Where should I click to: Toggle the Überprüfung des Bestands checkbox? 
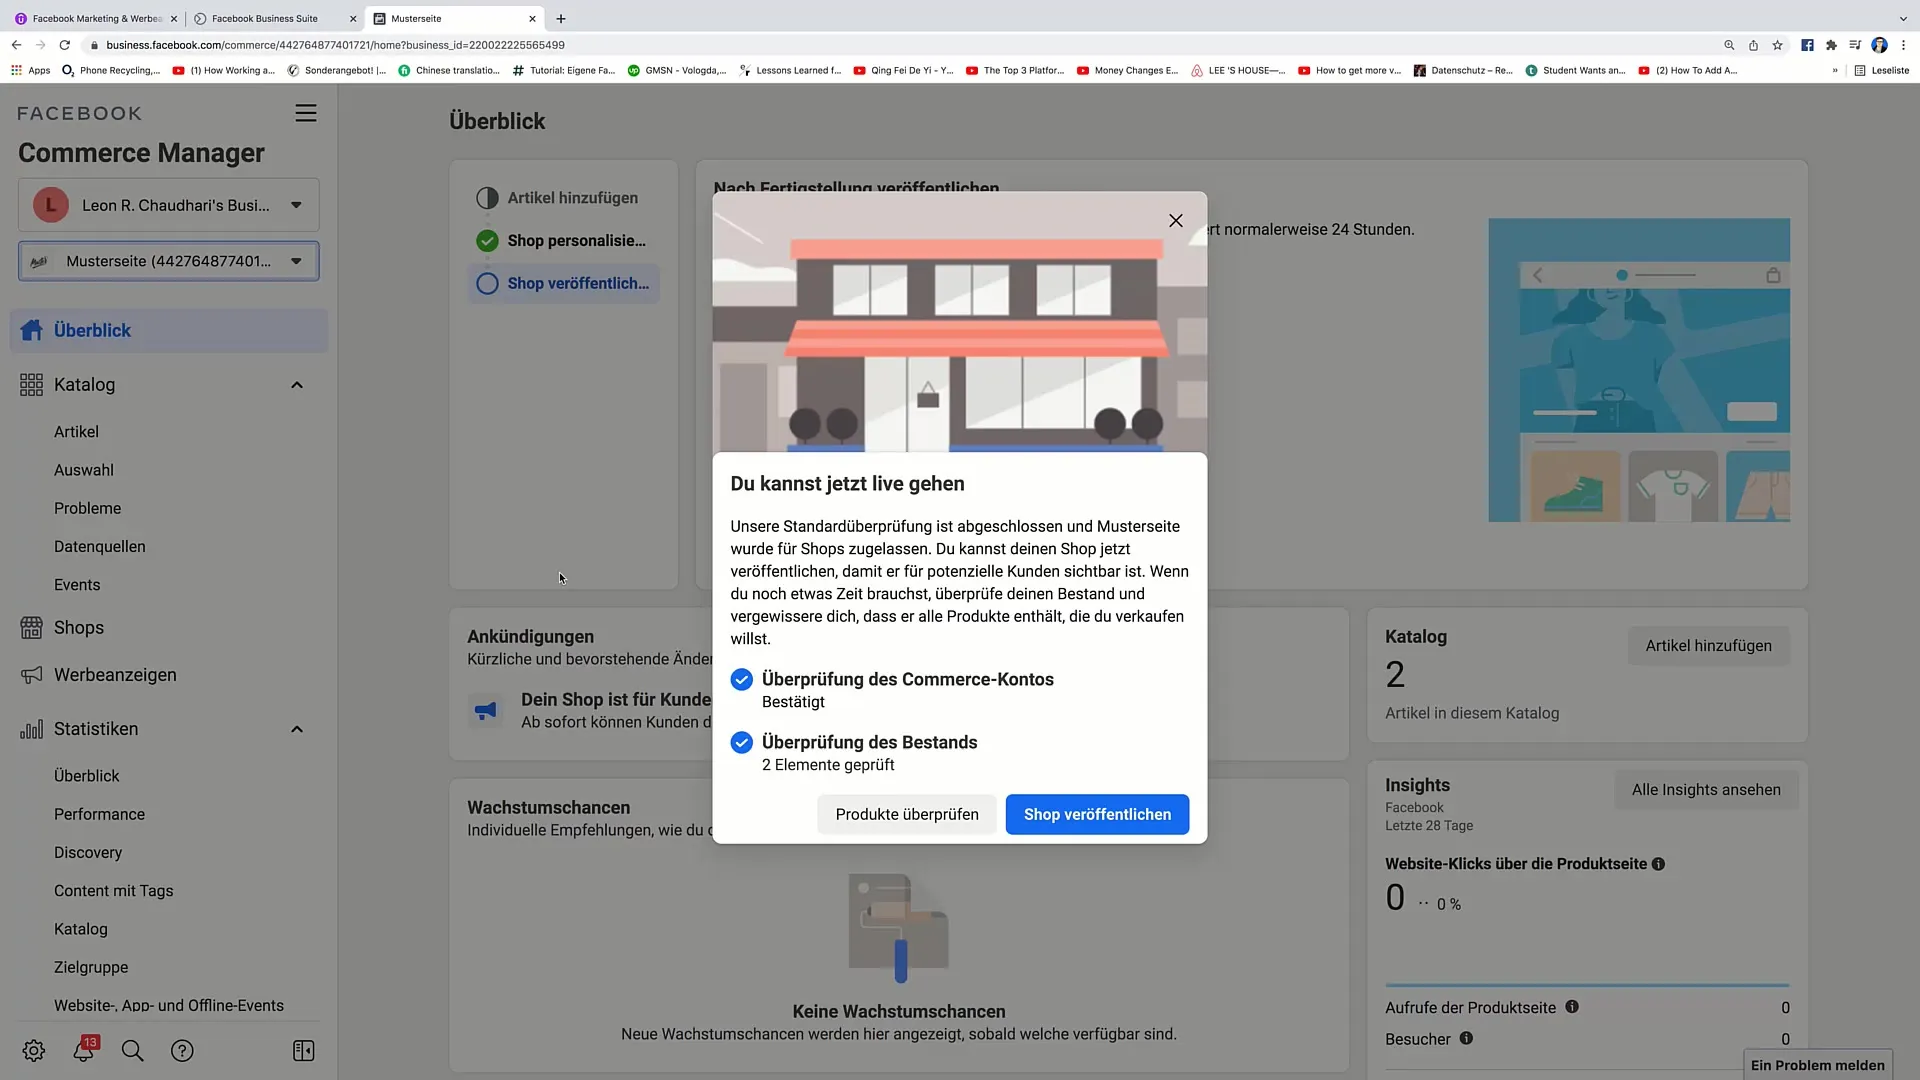(x=741, y=741)
